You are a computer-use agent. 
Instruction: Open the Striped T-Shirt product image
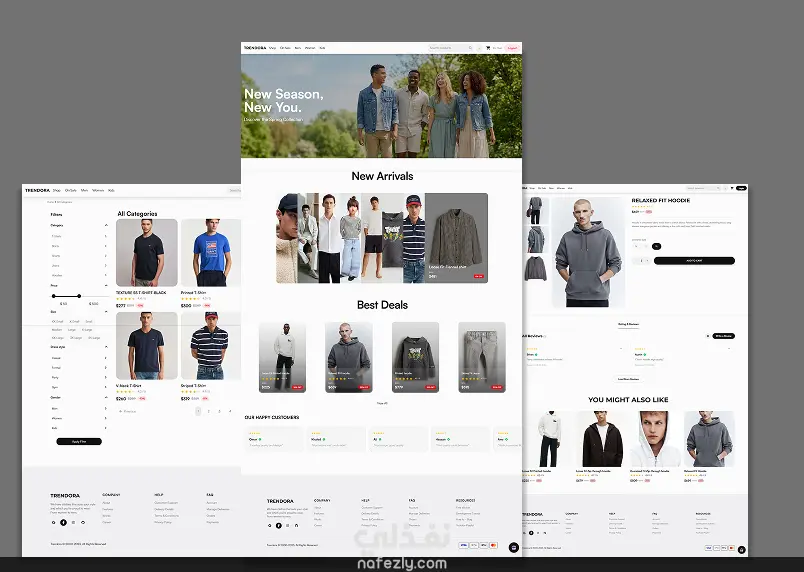(211, 346)
